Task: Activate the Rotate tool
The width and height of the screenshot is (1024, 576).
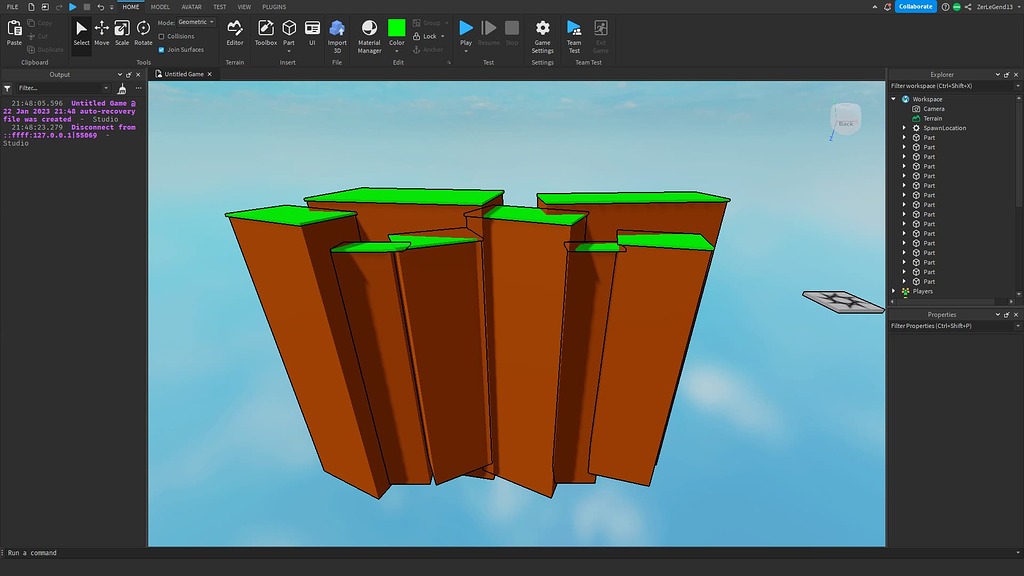Action: [143, 33]
